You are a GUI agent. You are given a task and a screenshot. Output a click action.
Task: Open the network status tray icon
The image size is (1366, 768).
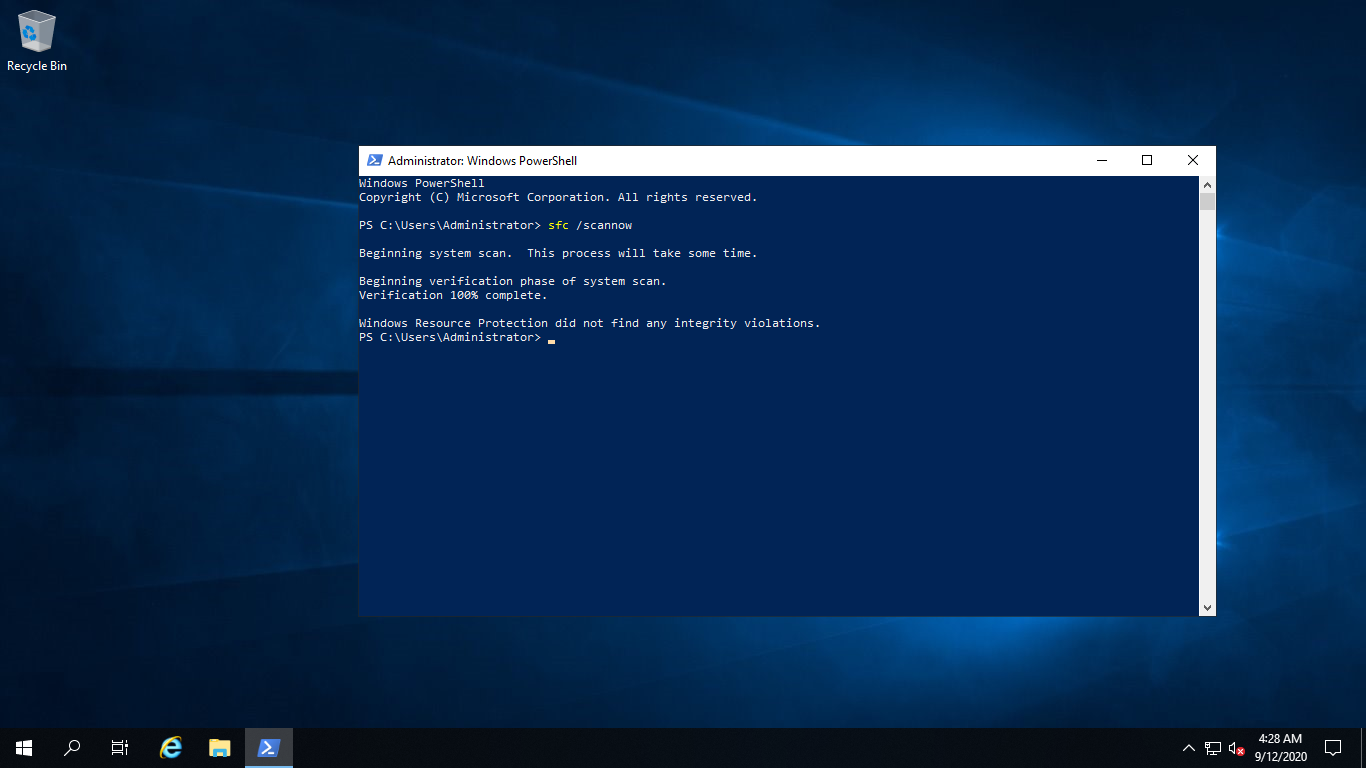[x=1213, y=748]
